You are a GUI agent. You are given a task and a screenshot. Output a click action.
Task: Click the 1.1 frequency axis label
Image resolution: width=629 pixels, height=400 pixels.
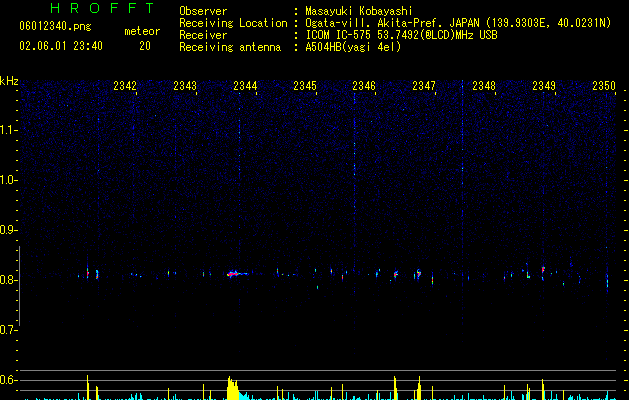tap(8, 130)
